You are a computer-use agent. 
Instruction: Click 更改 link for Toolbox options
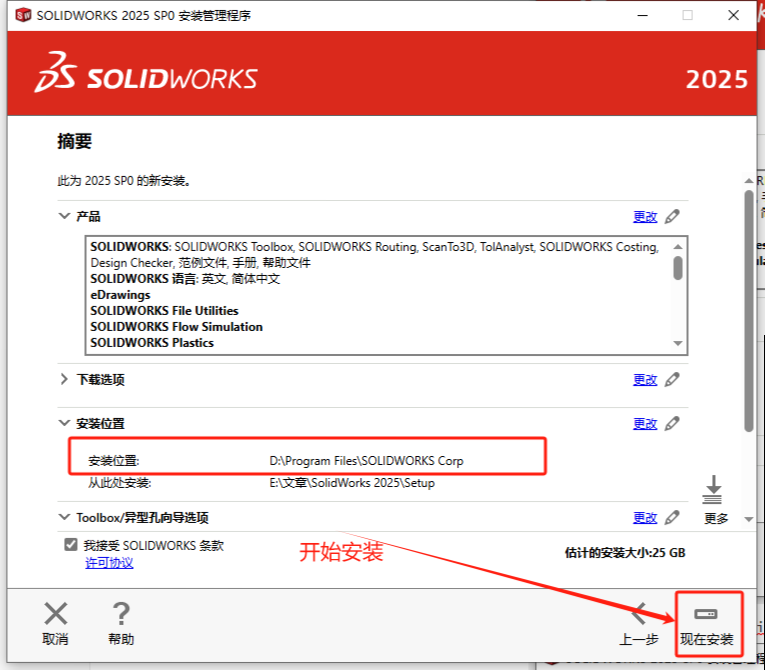point(645,518)
